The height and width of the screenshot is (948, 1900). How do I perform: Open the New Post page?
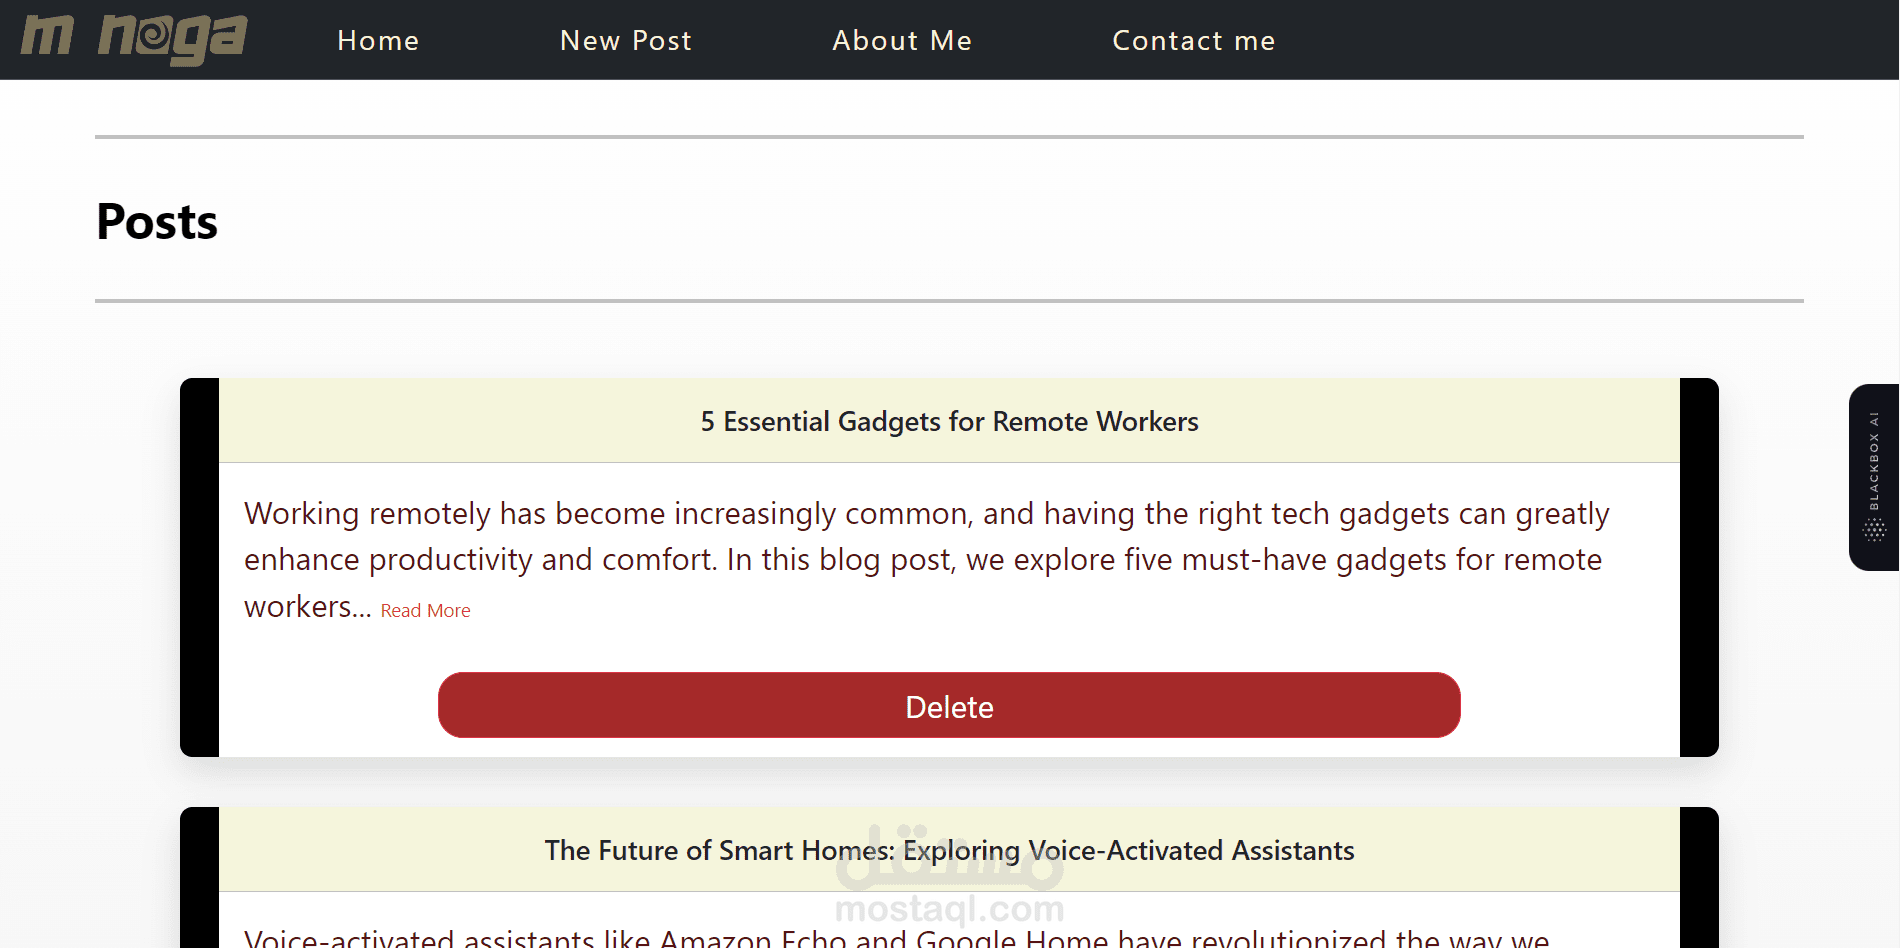(x=625, y=41)
